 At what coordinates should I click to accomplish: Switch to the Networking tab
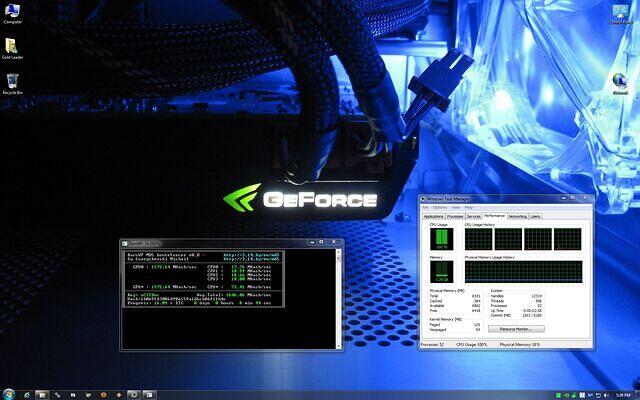(518, 215)
